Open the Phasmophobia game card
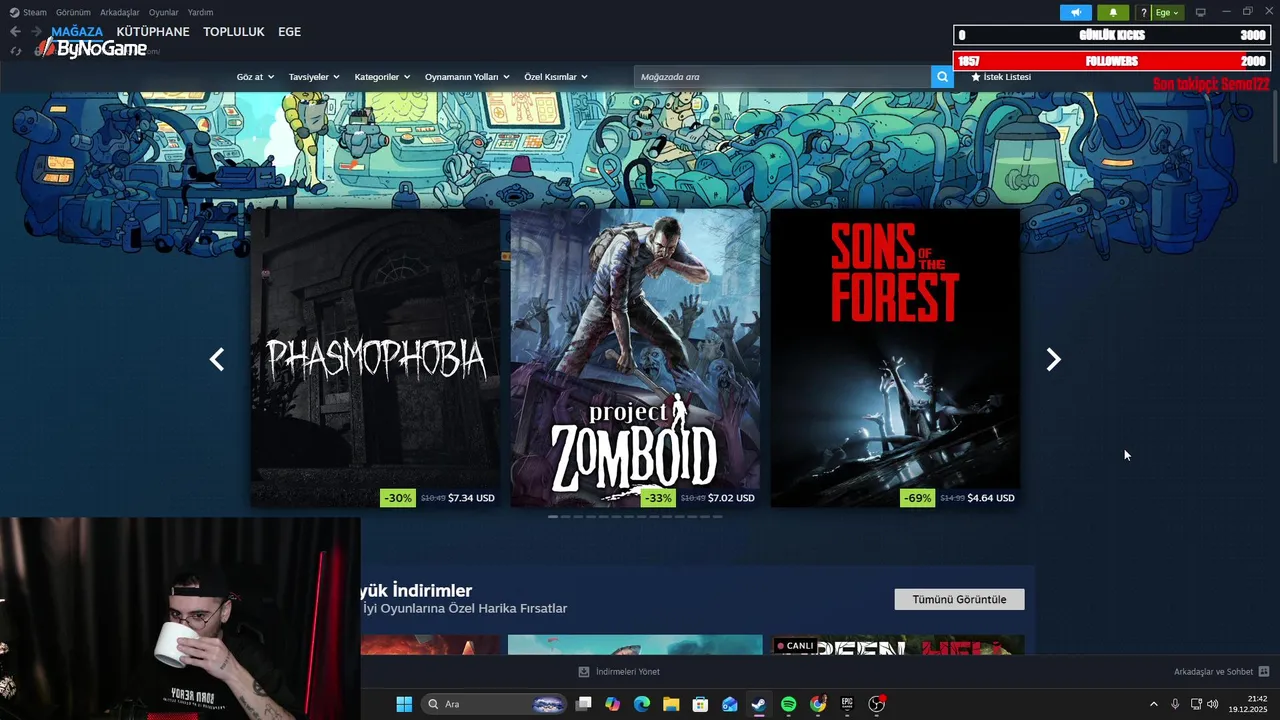 [x=375, y=358]
